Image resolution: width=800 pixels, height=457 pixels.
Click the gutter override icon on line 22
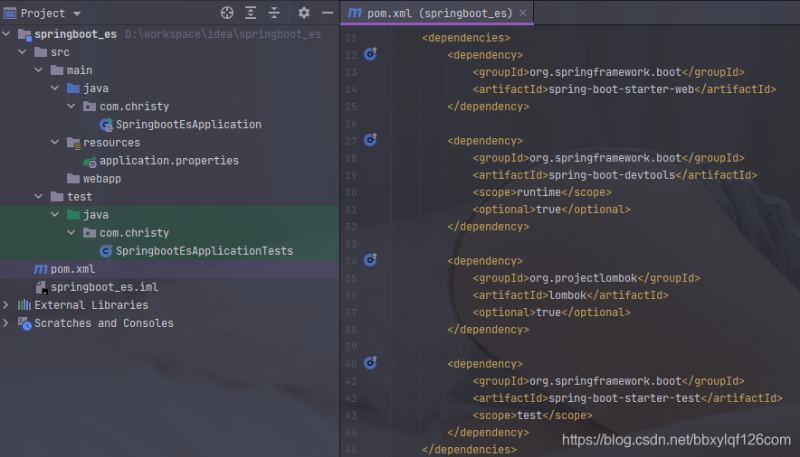tap(370, 55)
